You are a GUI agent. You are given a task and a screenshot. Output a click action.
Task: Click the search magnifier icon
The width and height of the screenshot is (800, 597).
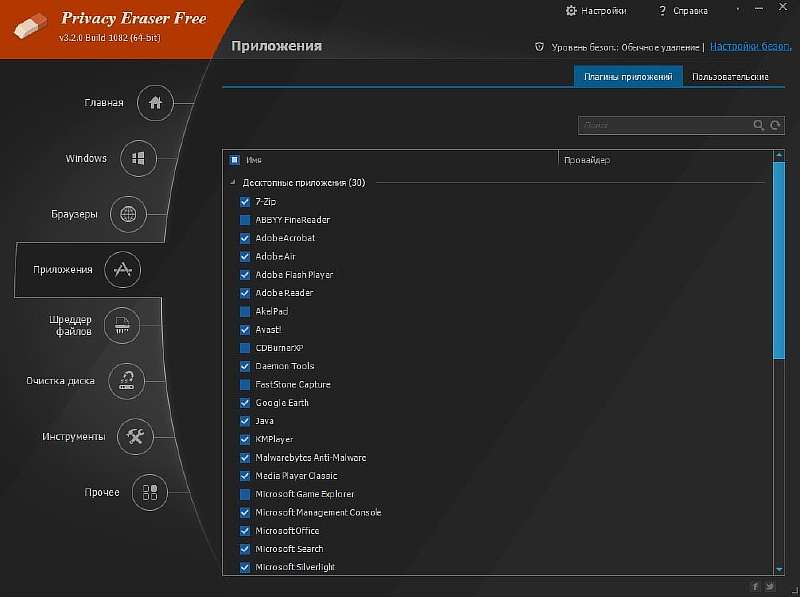[759, 126]
